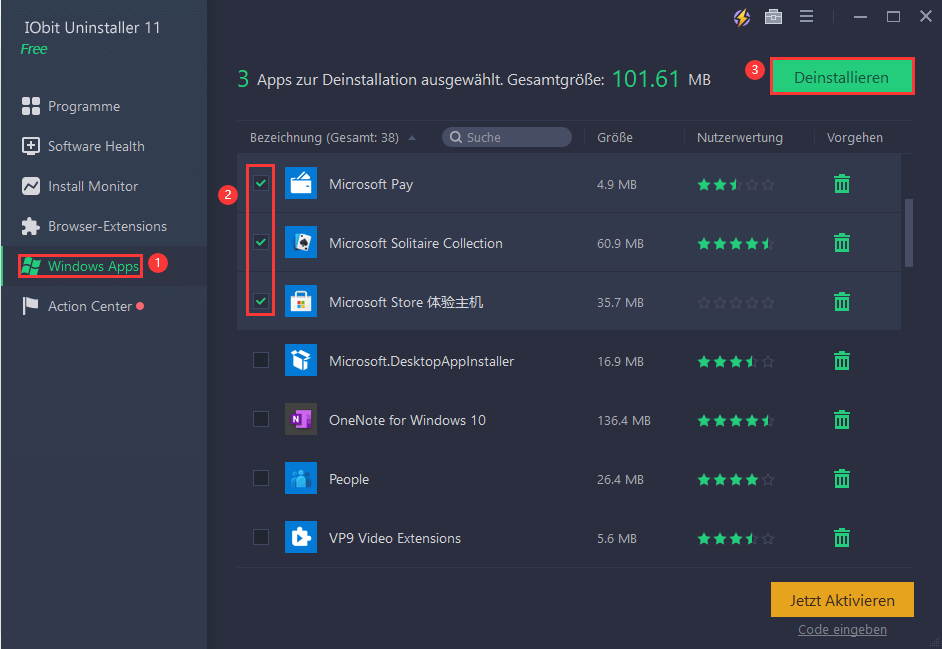Open the toolbox icon in title bar
Image resolution: width=942 pixels, height=649 pixels.
(773, 17)
